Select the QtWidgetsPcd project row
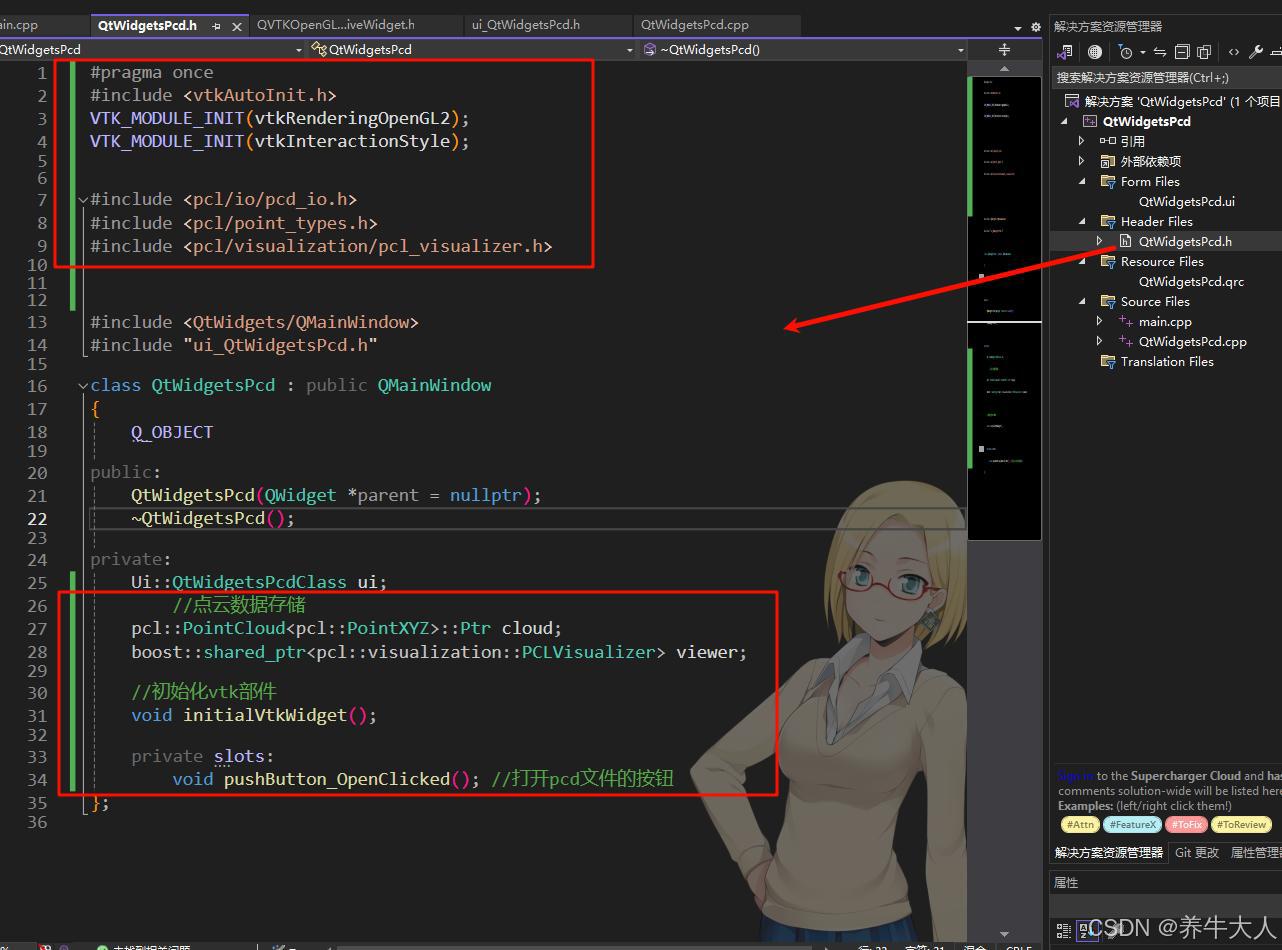The image size is (1282, 950). coord(1147,121)
